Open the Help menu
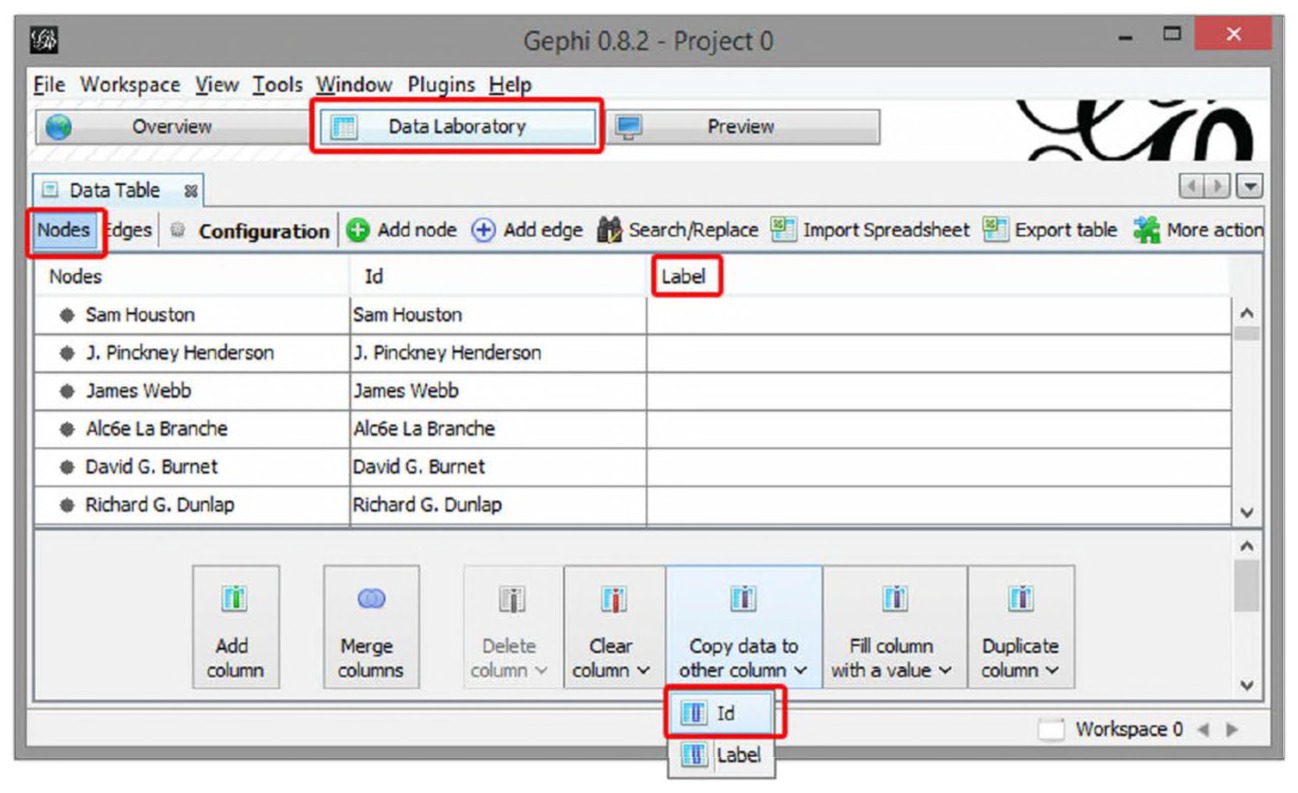The width and height of the screenshot is (1298, 793). pyautogui.click(x=510, y=85)
